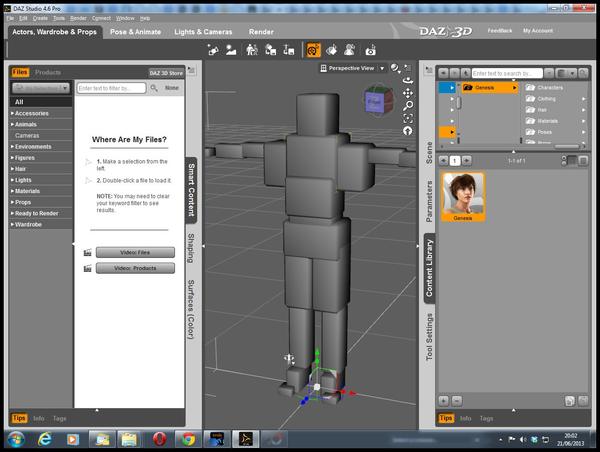Image resolution: width=600 pixels, height=452 pixels.
Task: Click the view orientation cube
Action: pos(378,101)
